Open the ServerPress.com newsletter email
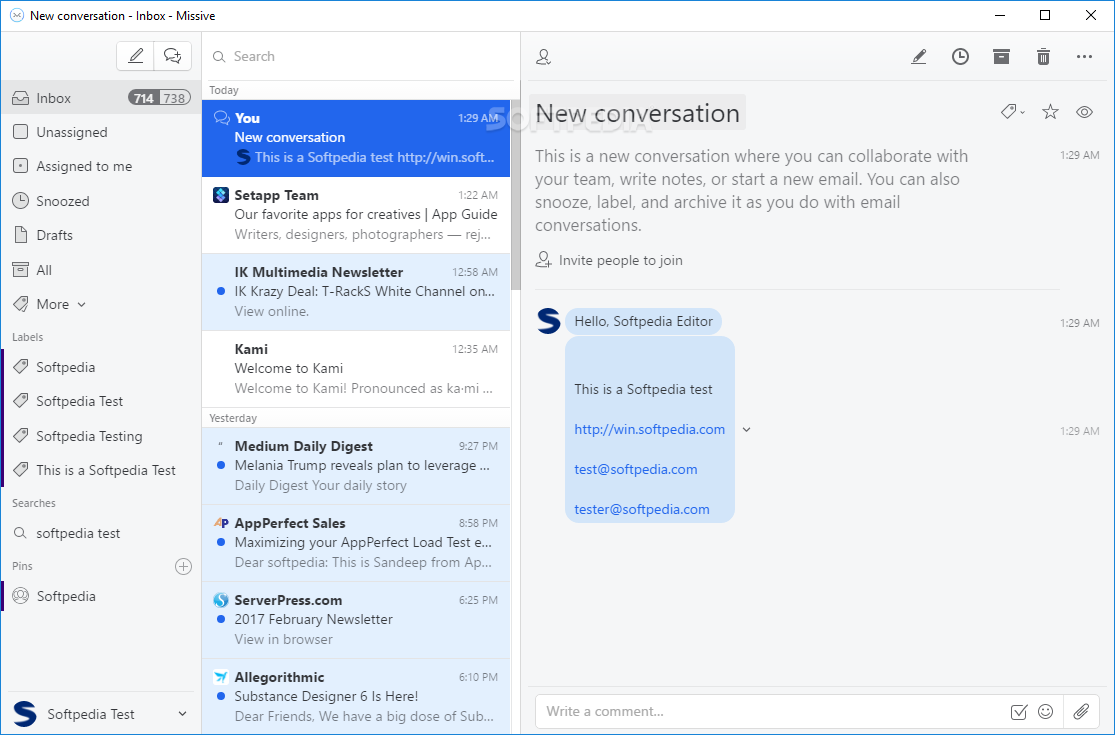This screenshot has width=1115, height=735. click(x=356, y=620)
